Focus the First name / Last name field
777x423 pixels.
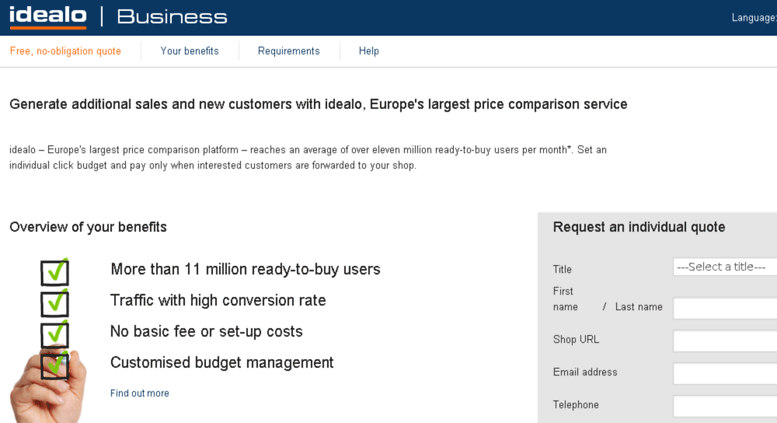coord(724,309)
